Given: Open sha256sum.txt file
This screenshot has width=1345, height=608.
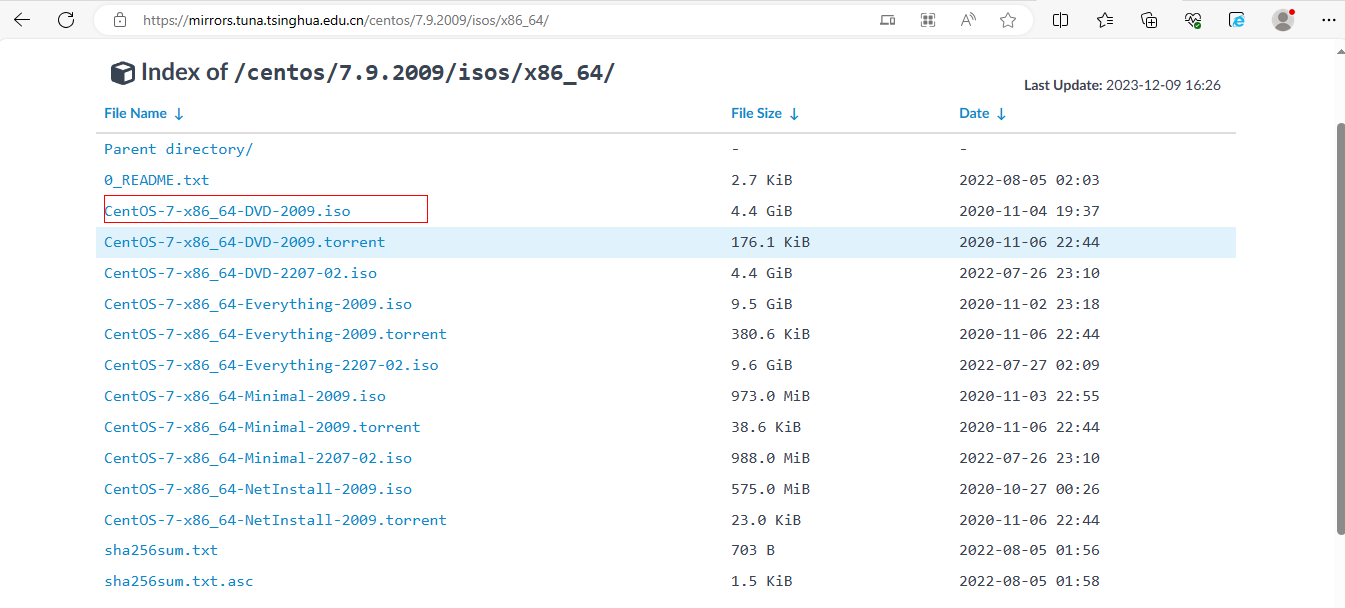Looking at the screenshot, I should pyautogui.click(x=161, y=550).
